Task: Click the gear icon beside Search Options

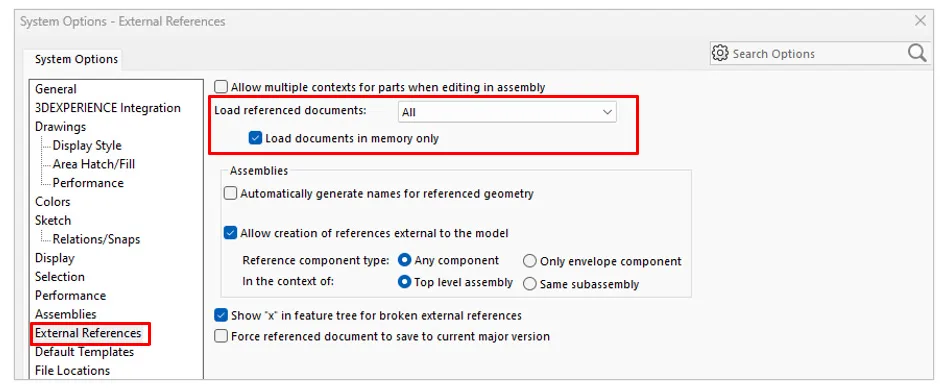Action: pos(720,53)
